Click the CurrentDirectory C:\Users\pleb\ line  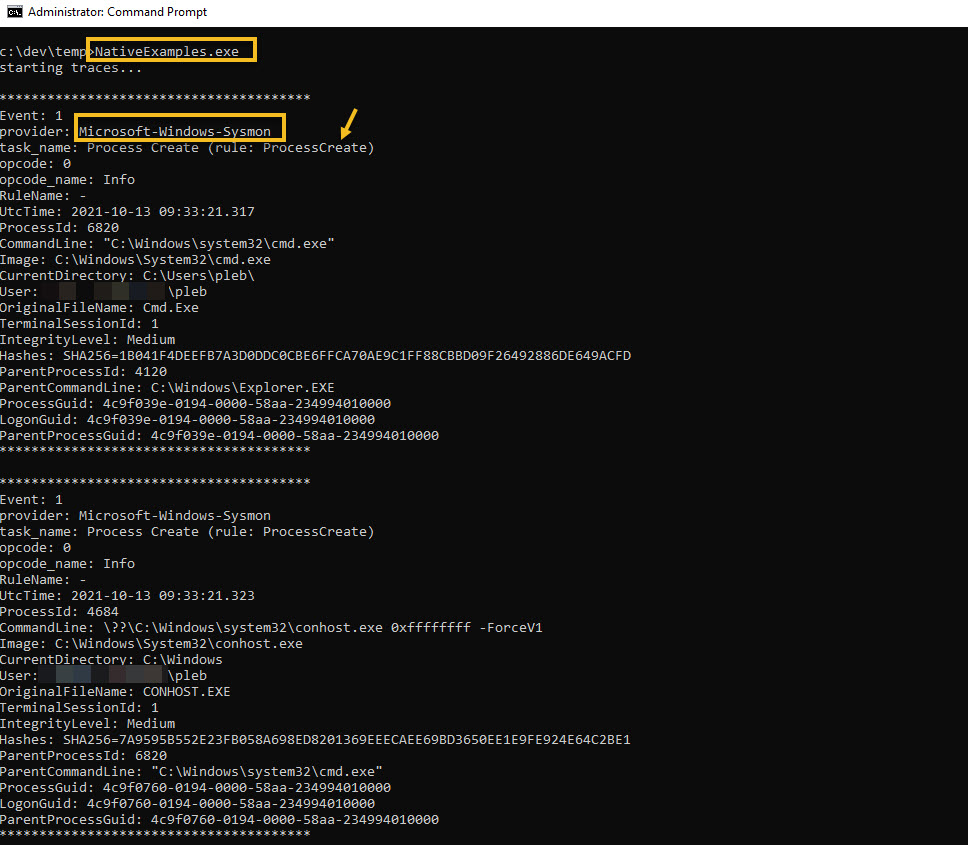(128, 276)
